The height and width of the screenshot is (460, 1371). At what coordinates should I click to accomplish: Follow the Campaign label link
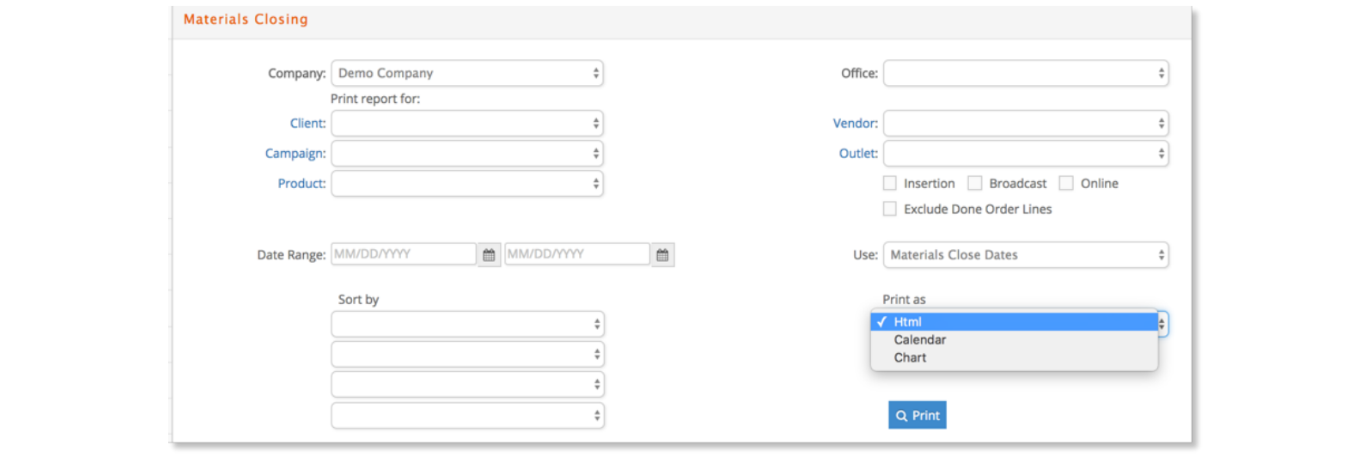(295, 153)
